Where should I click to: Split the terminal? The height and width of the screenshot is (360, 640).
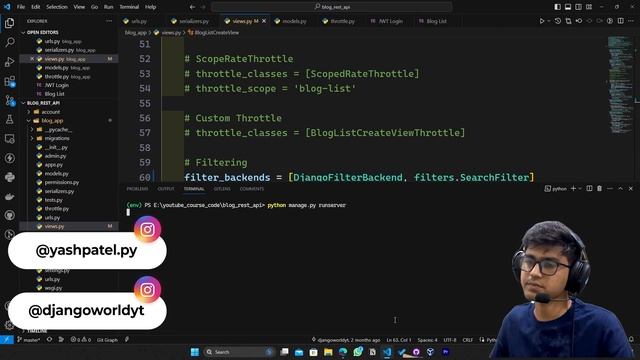click(589, 189)
